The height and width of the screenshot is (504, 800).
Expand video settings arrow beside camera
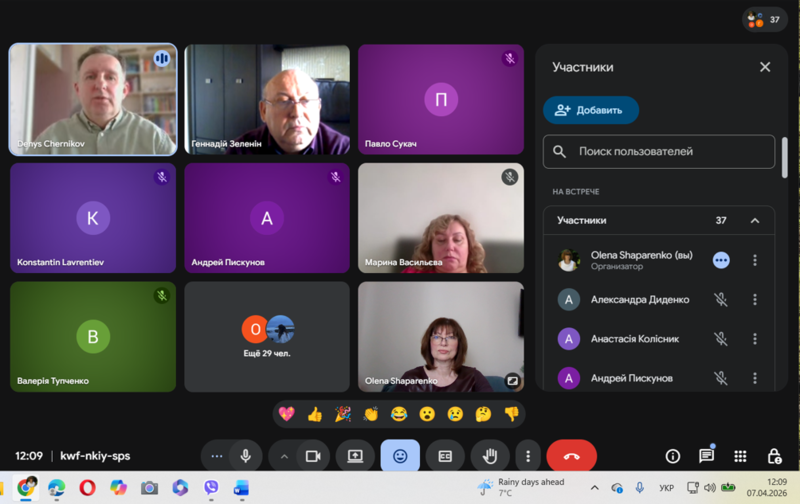tap(284, 456)
